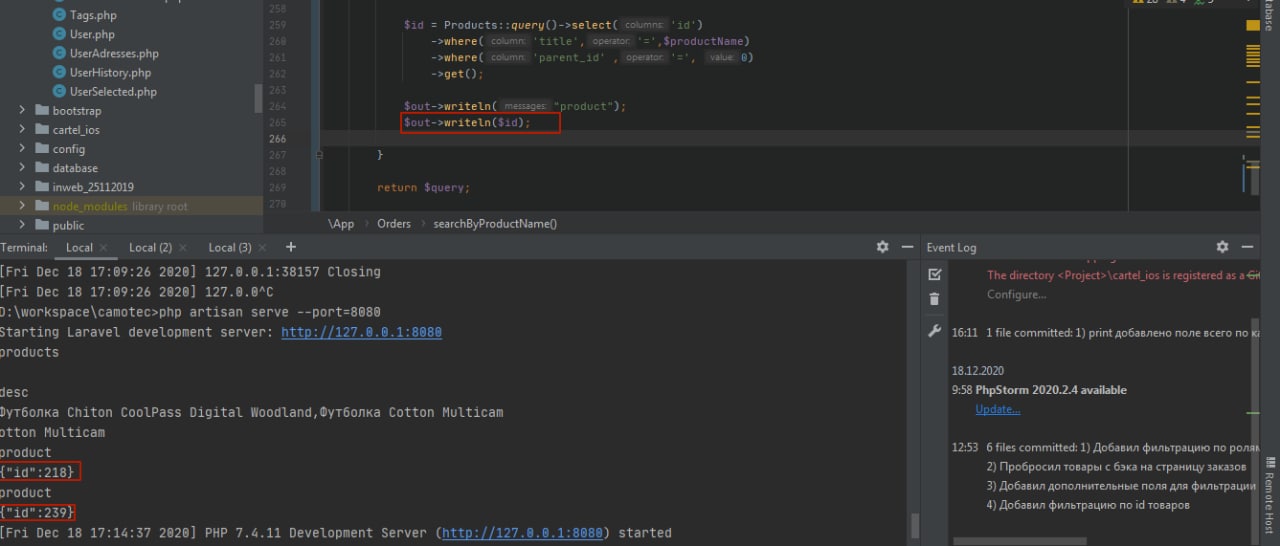Click the wrench settings icon in Event Log
The width and height of the screenshot is (1280, 546).
pyautogui.click(x=934, y=331)
